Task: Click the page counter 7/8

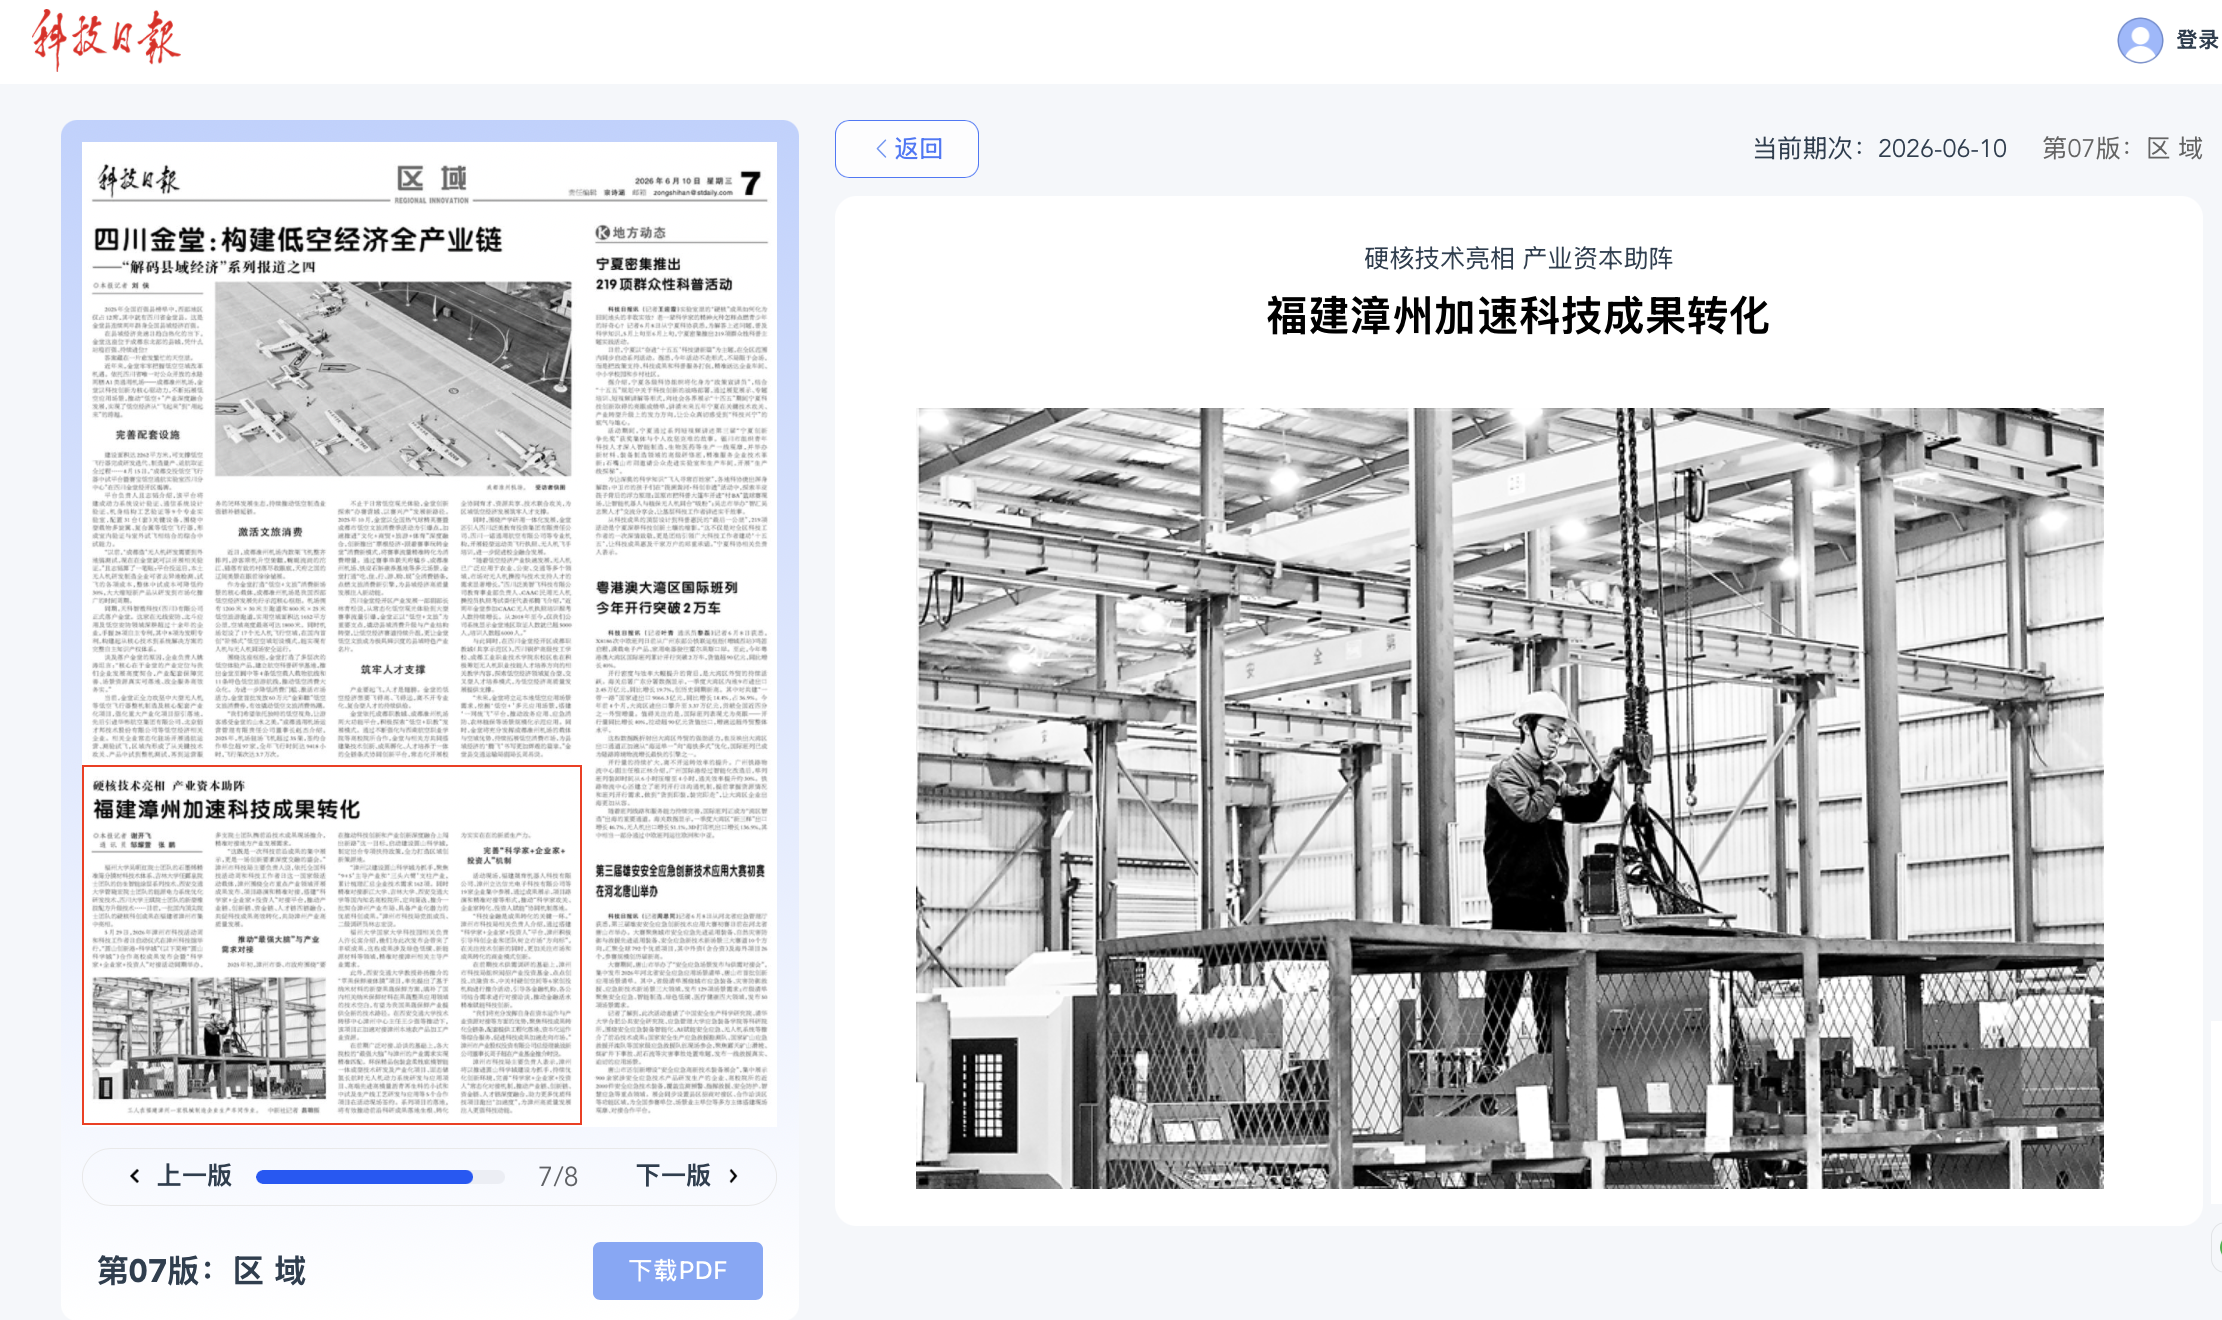Action: [558, 1177]
